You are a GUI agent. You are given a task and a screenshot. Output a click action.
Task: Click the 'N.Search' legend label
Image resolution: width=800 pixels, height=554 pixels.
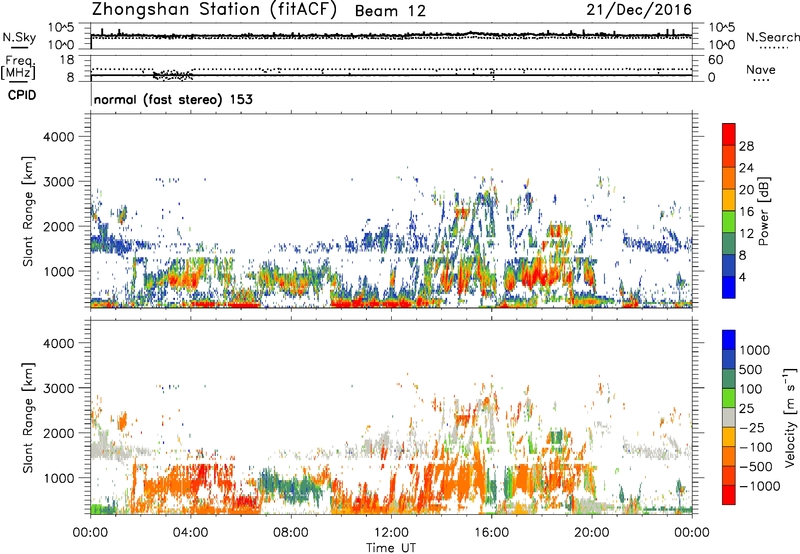(x=772, y=37)
